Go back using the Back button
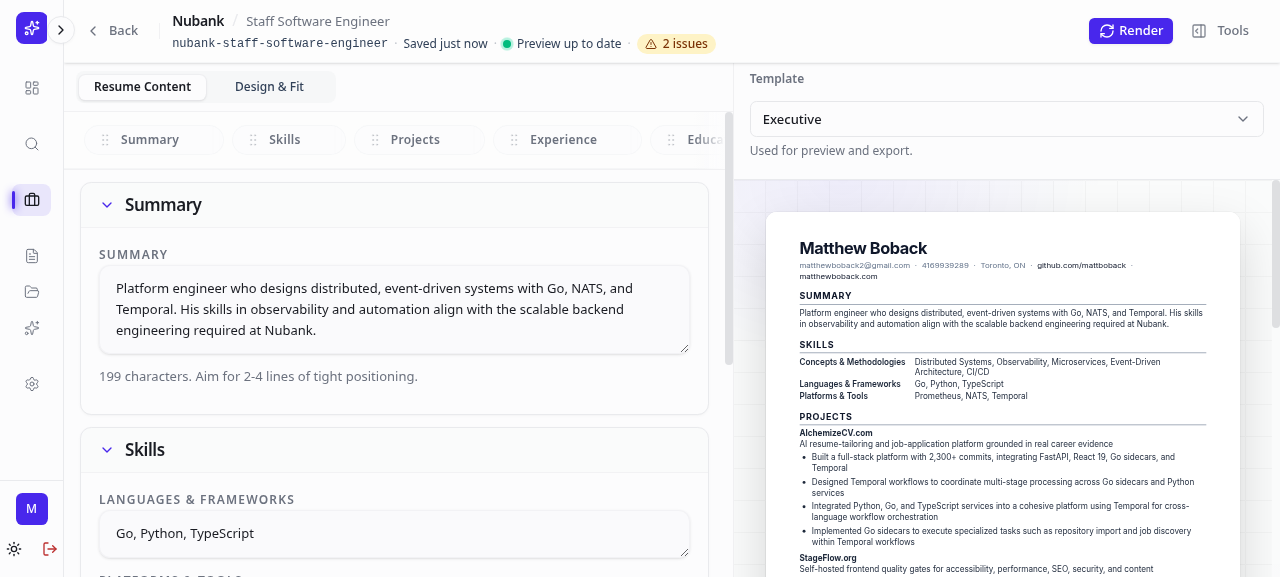The image size is (1280, 577). (113, 31)
